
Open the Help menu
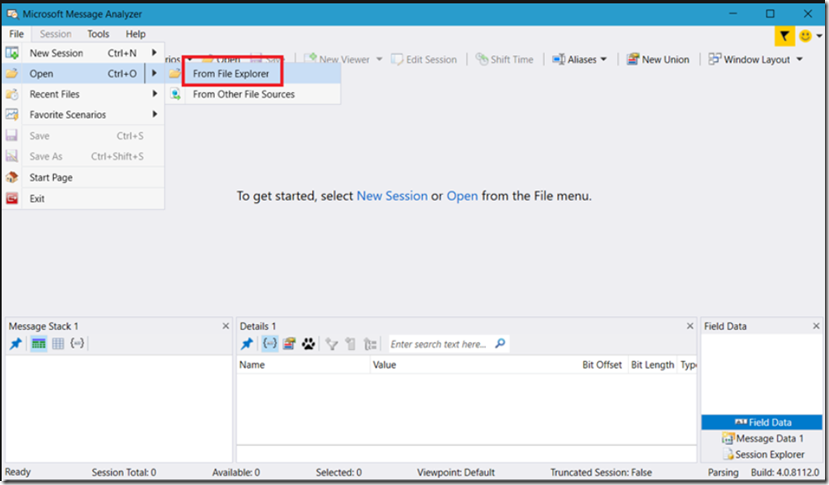[x=135, y=34]
